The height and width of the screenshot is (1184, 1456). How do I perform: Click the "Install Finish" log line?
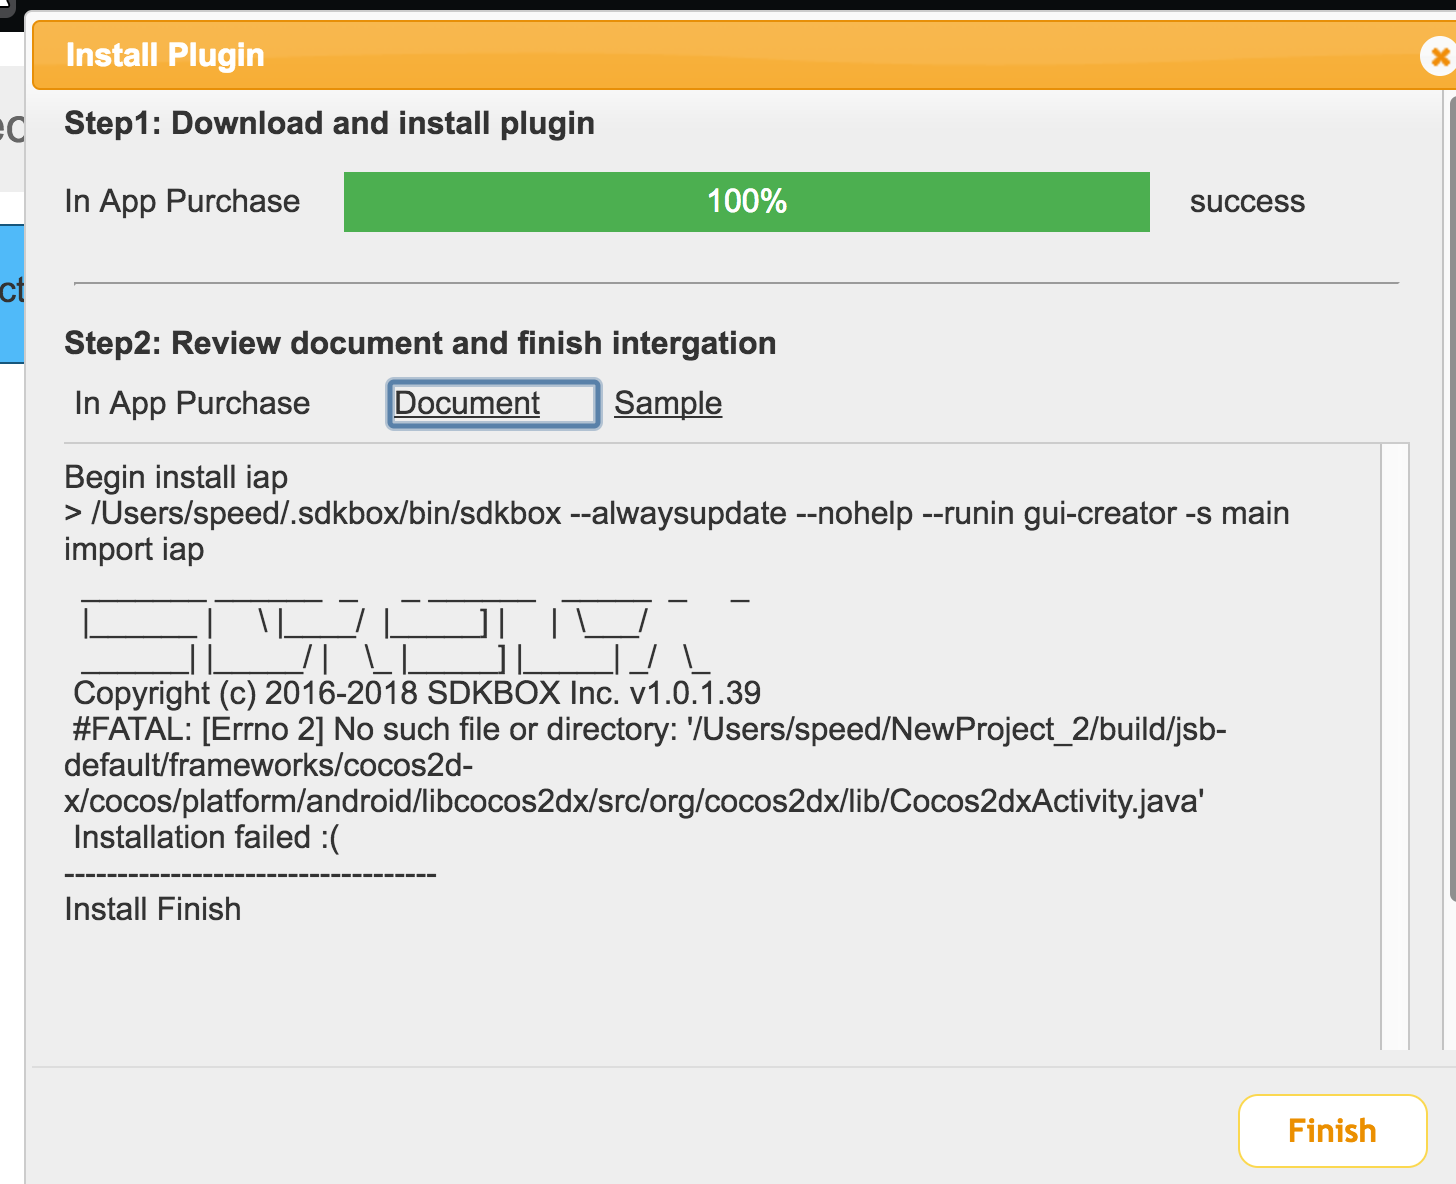[x=153, y=910]
